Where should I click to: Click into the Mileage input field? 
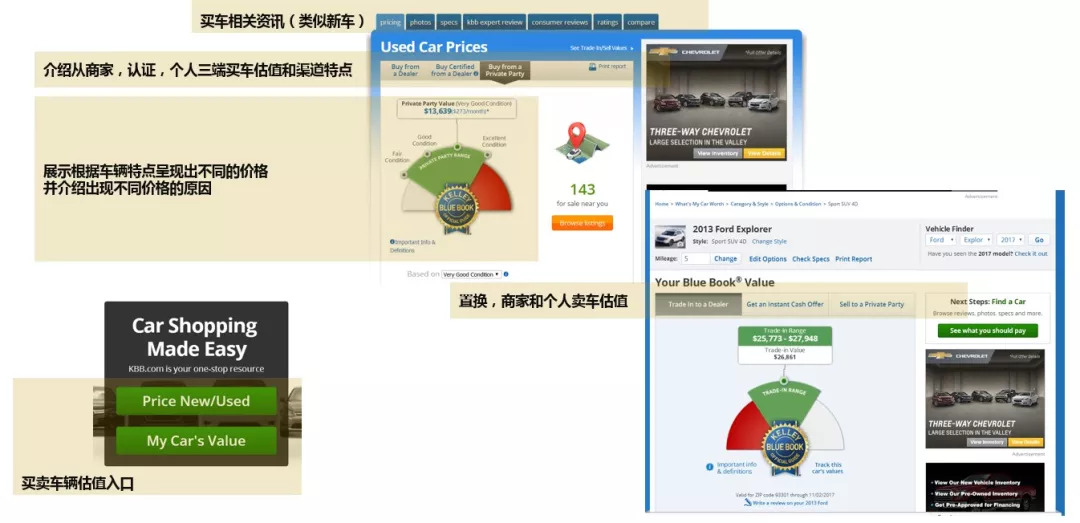694,259
